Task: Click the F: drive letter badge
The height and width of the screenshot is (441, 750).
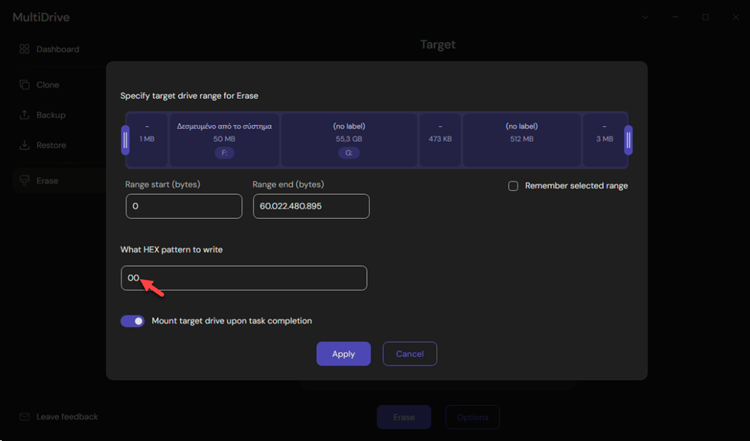Action: [224, 153]
